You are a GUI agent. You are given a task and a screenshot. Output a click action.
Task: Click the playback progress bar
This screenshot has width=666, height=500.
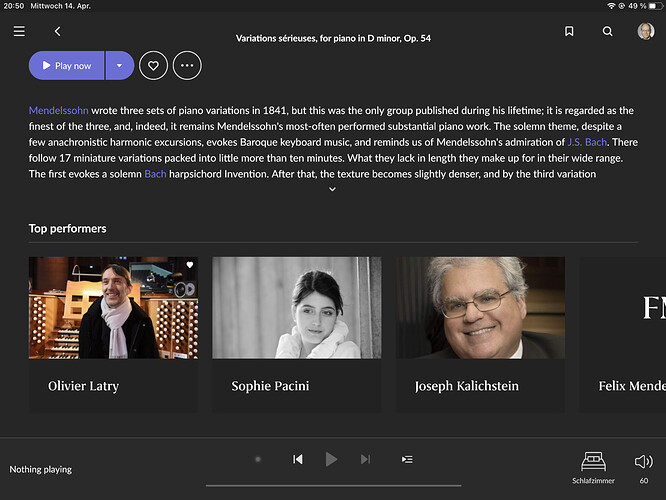click(x=333, y=486)
